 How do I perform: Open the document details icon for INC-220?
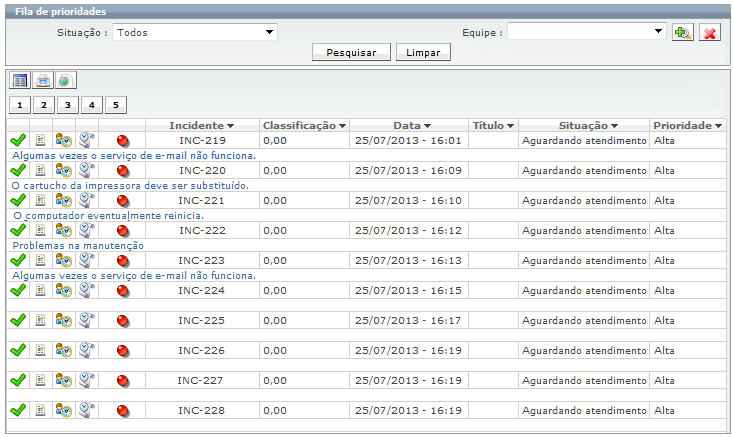pos(41,171)
